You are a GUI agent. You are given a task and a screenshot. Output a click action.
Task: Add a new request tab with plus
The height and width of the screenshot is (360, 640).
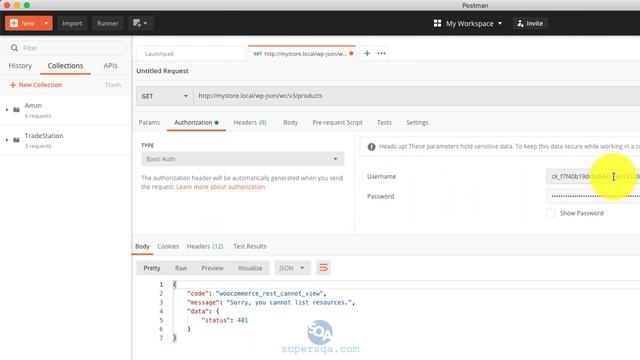(367, 53)
